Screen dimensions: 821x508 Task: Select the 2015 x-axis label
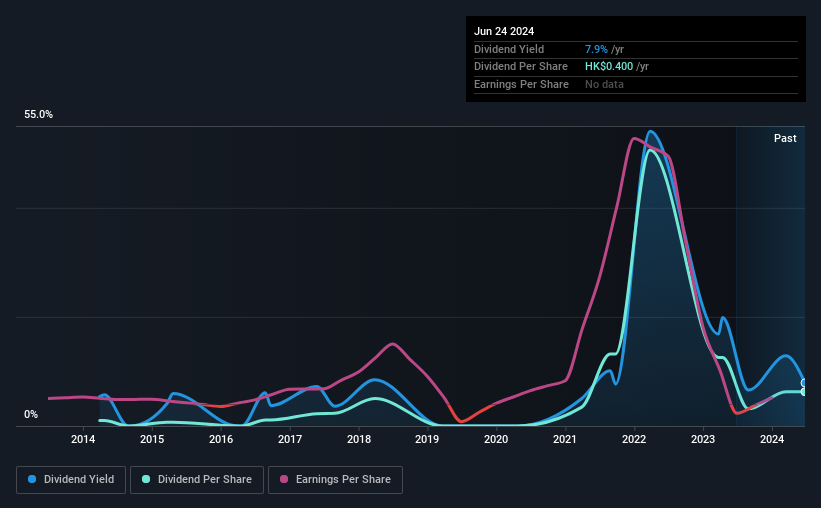pyautogui.click(x=152, y=439)
